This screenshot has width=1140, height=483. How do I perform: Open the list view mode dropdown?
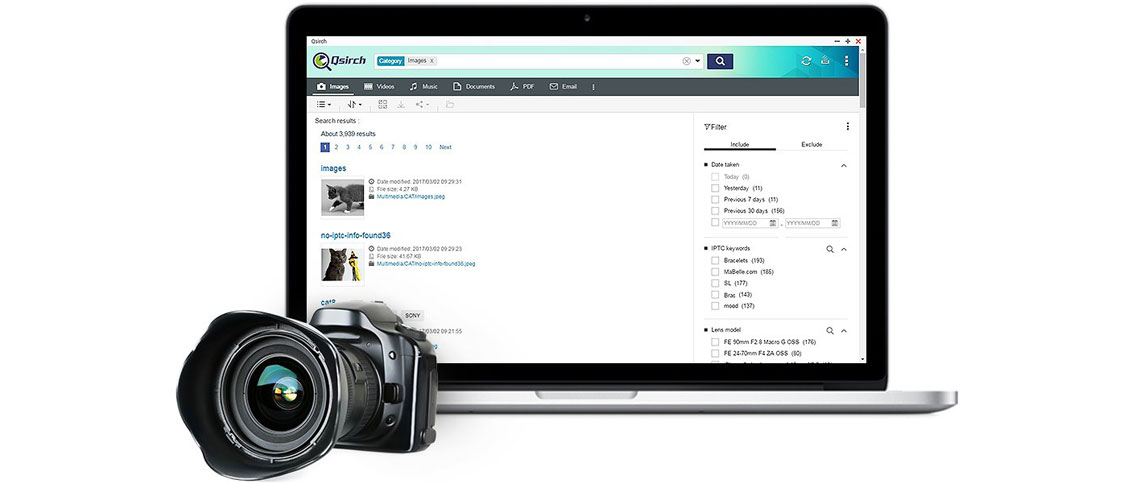(324, 104)
